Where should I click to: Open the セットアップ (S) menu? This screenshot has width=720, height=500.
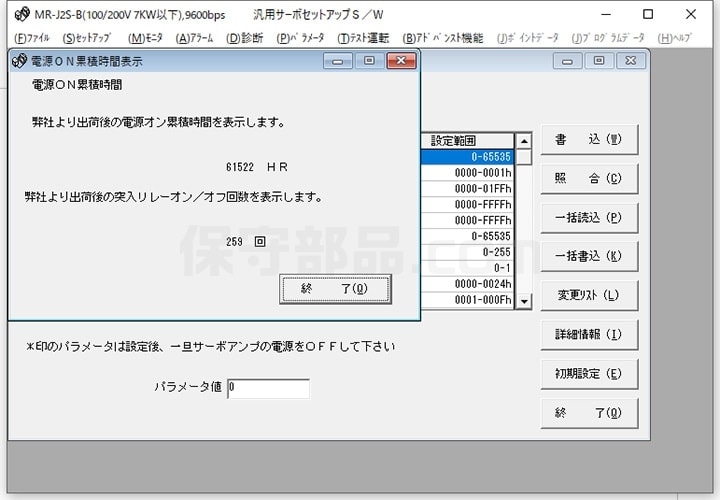click(87, 38)
